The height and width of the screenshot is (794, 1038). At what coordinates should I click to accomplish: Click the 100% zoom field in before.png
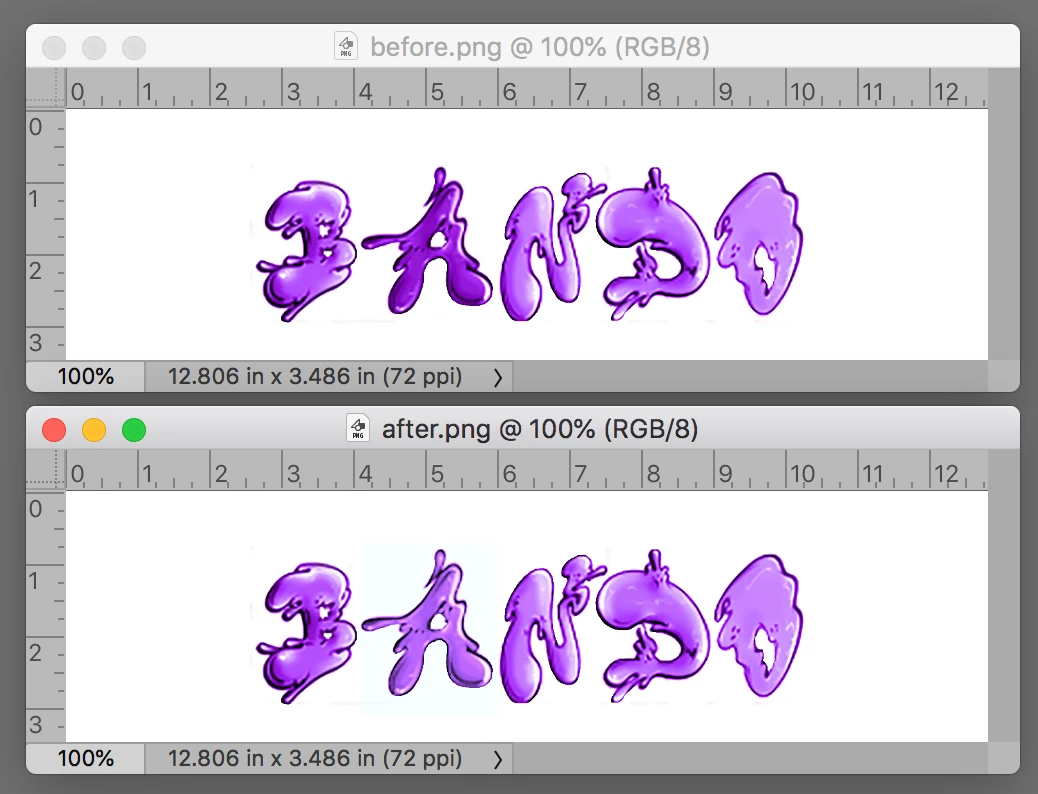click(85, 377)
